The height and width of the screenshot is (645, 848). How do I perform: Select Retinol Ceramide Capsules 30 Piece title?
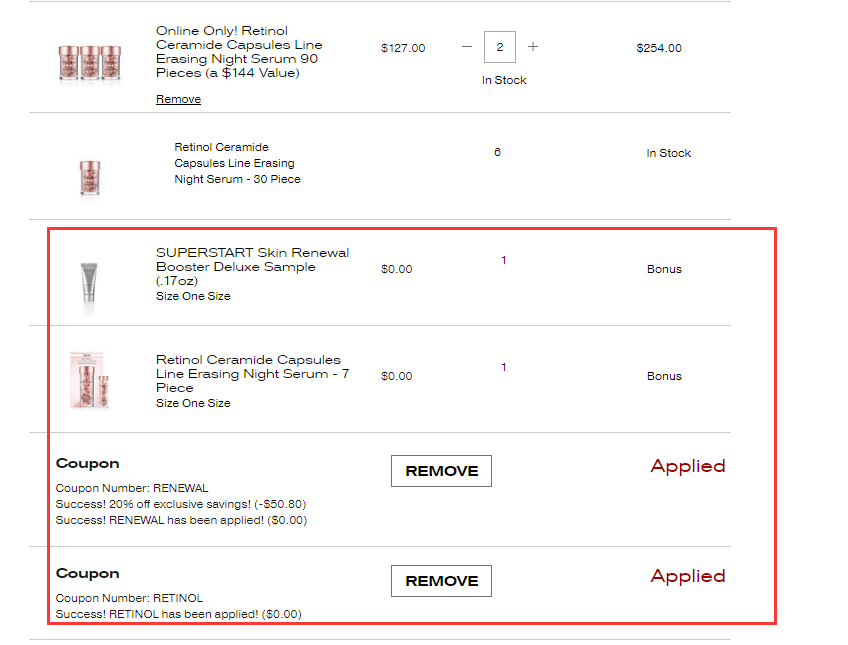pos(237,163)
